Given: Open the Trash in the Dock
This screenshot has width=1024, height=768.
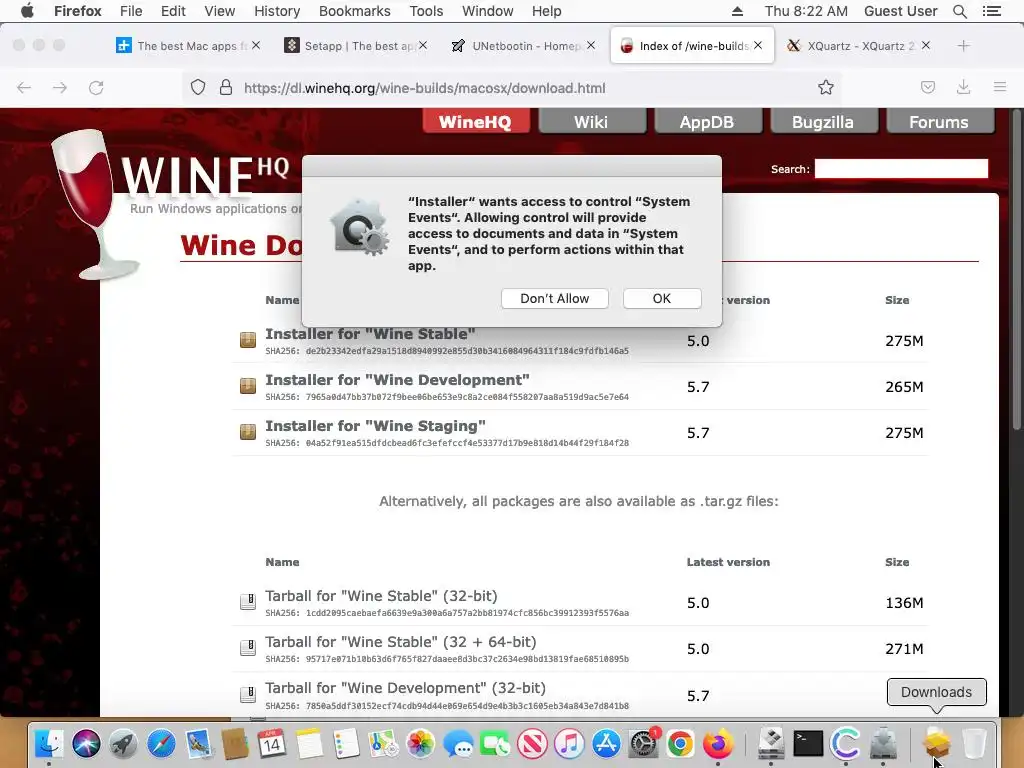Looking at the screenshot, I should click(x=974, y=744).
